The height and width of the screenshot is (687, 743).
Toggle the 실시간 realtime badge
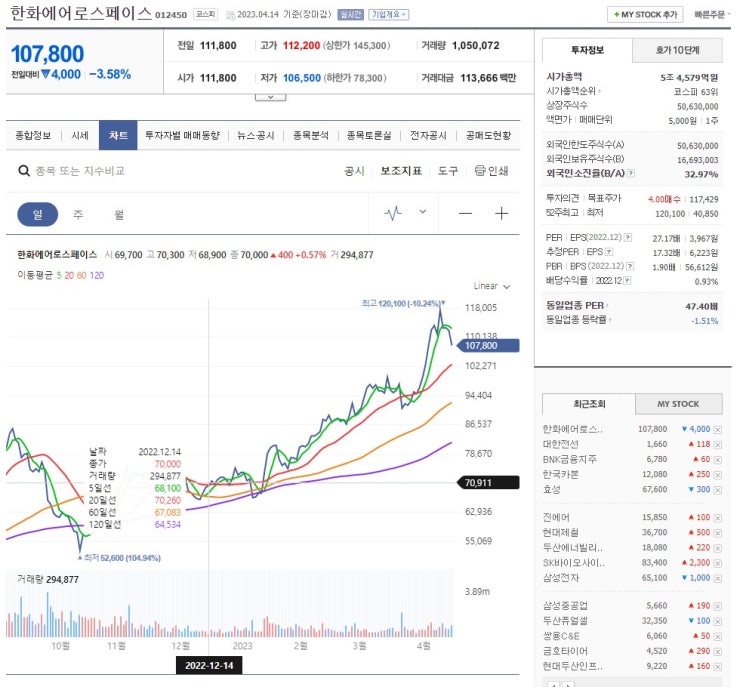click(350, 15)
